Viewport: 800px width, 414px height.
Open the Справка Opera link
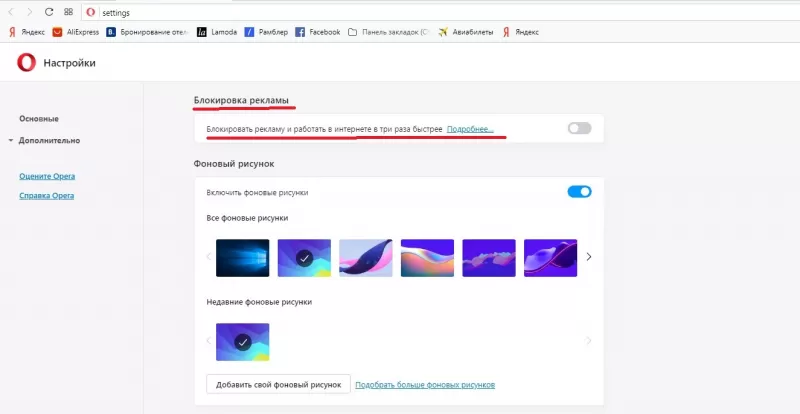point(46,196)
